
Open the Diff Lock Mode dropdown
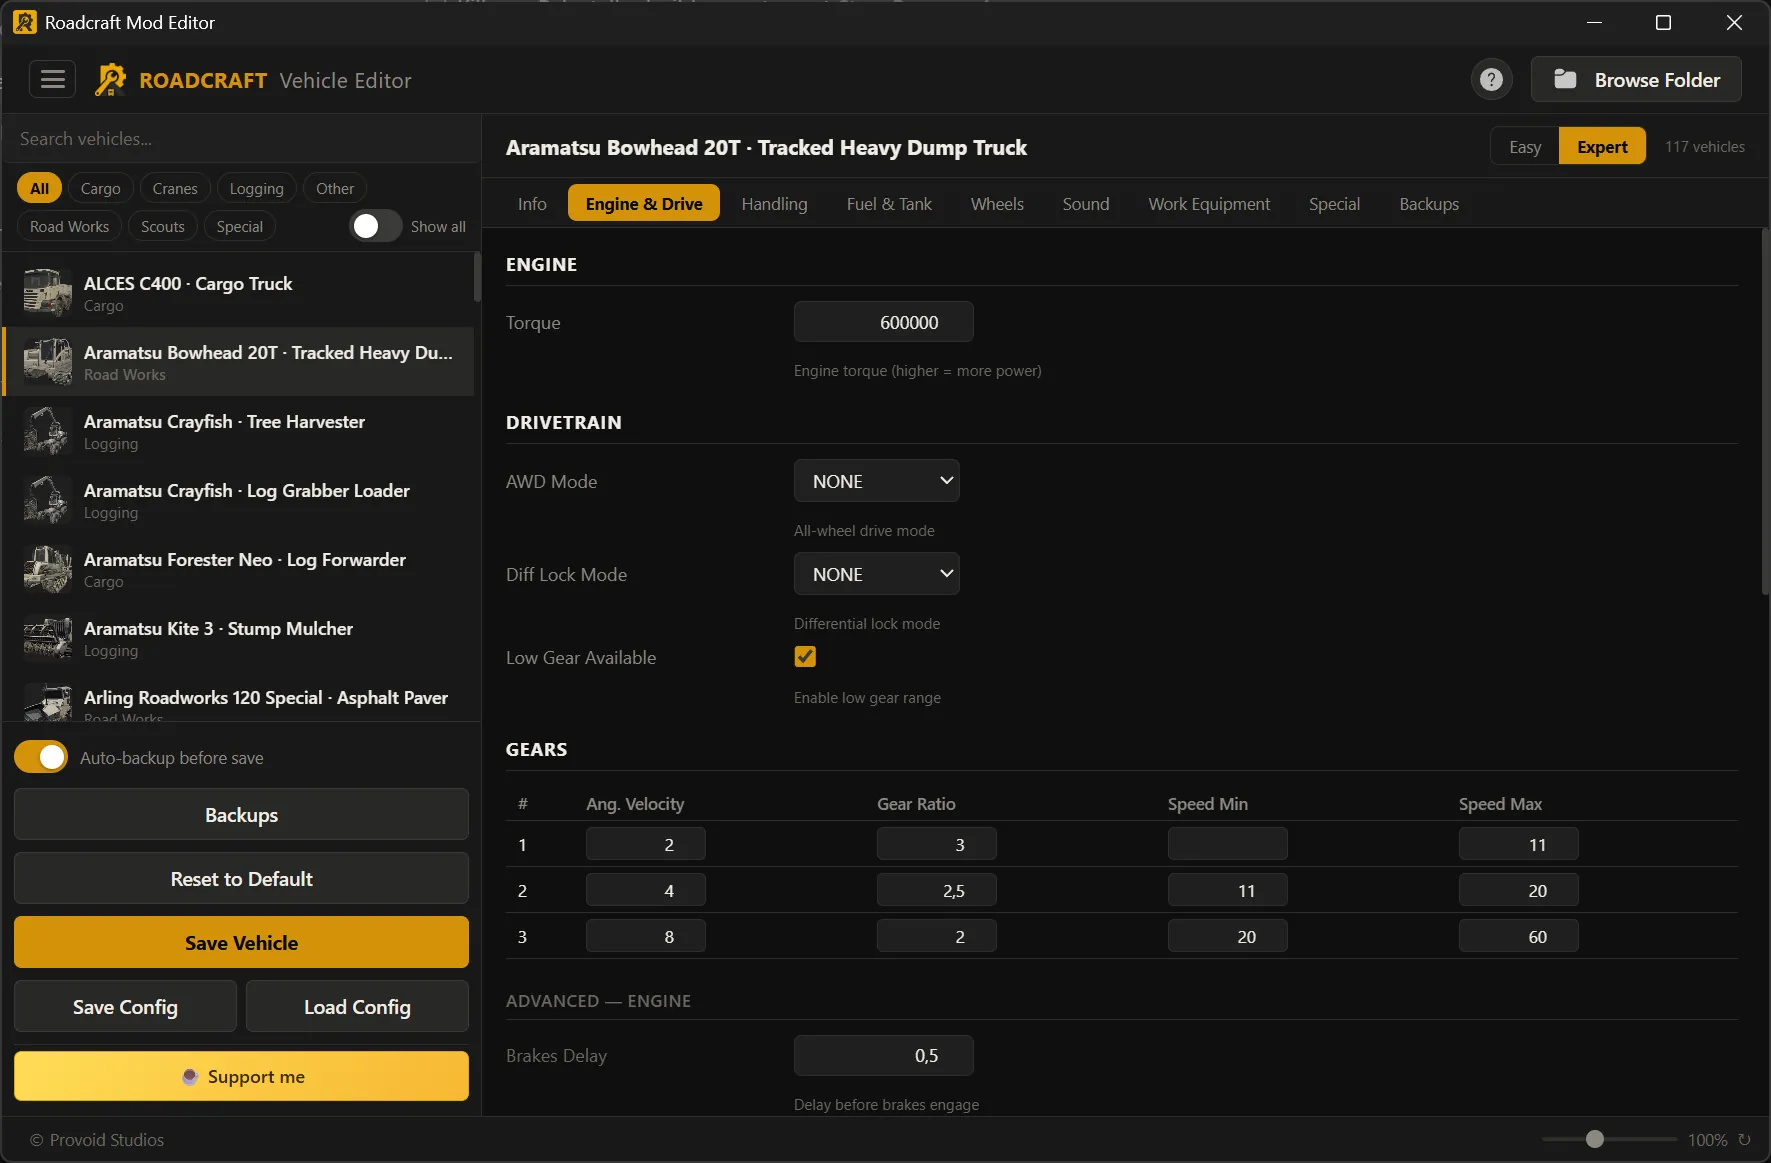(x=876, y=574)
